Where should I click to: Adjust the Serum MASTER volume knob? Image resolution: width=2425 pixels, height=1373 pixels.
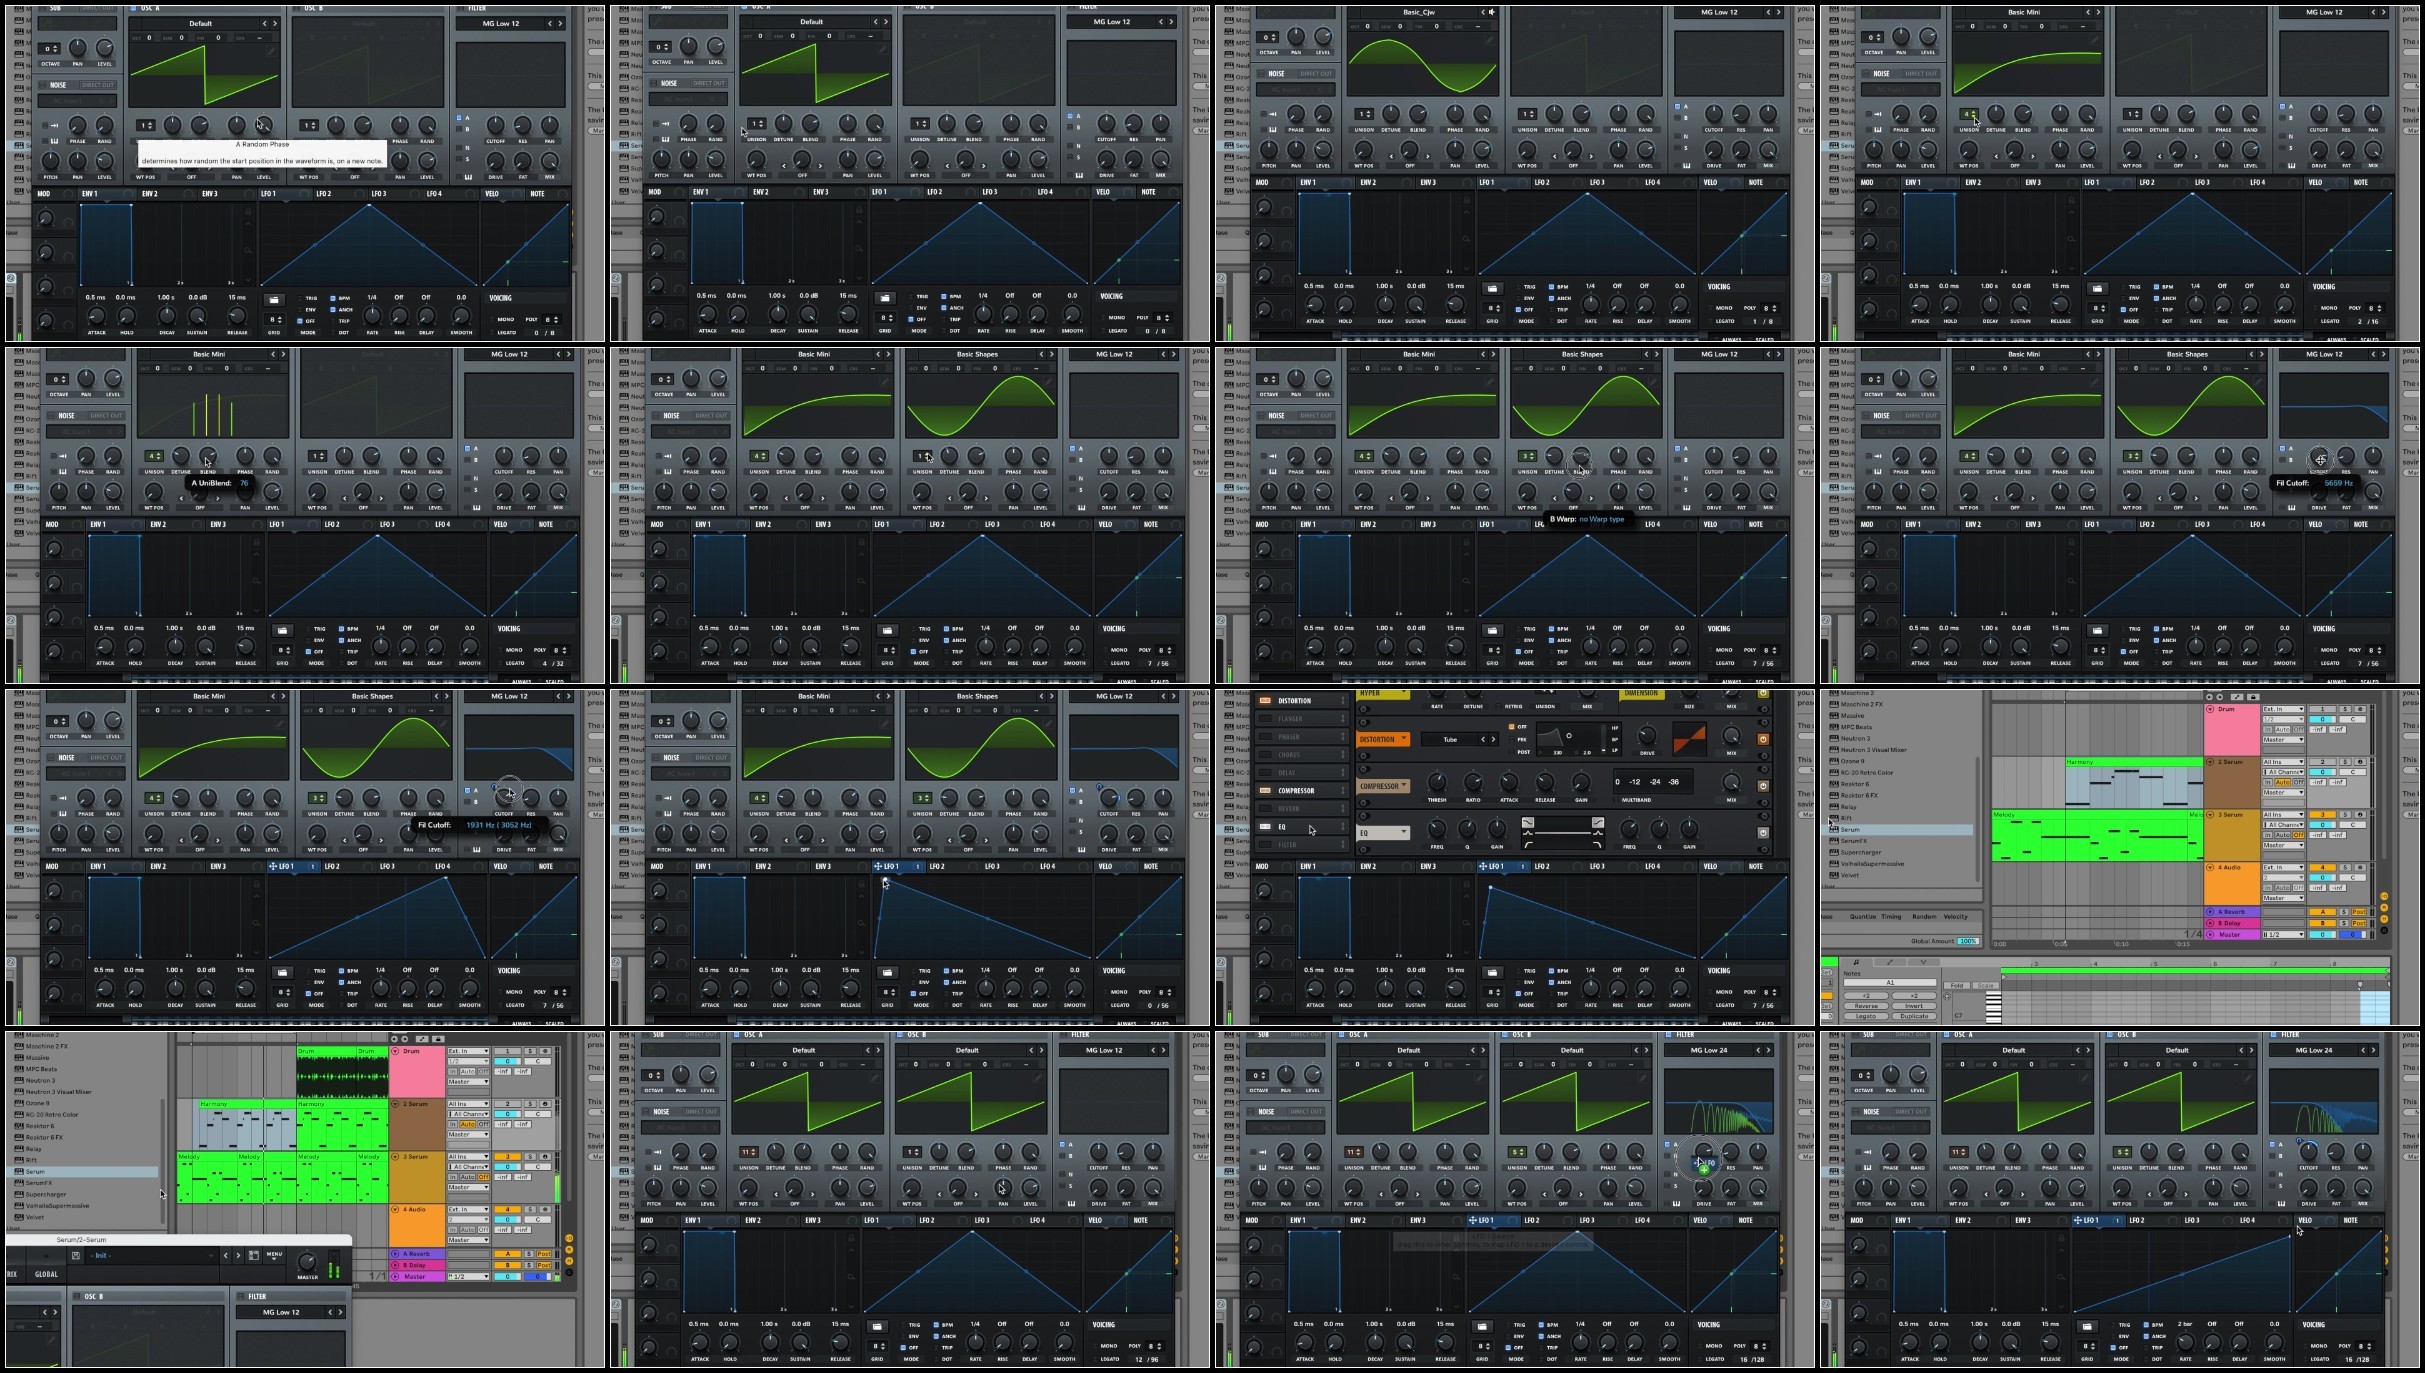pos(307,1261)
